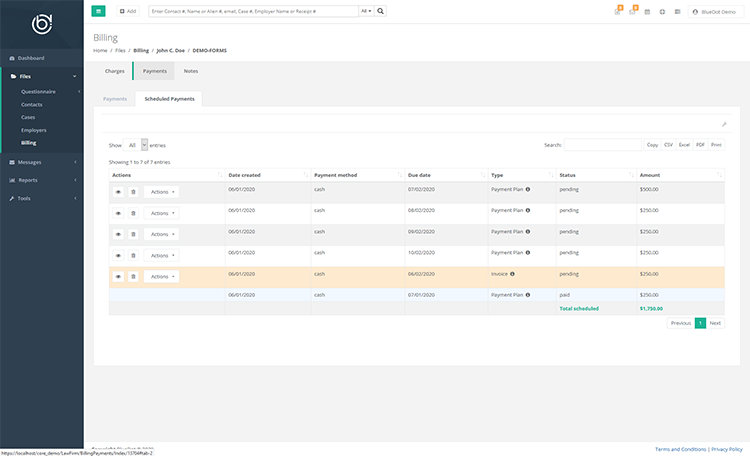Delete the scheduled payment due 07/02/2020

[x=133, y=192]
